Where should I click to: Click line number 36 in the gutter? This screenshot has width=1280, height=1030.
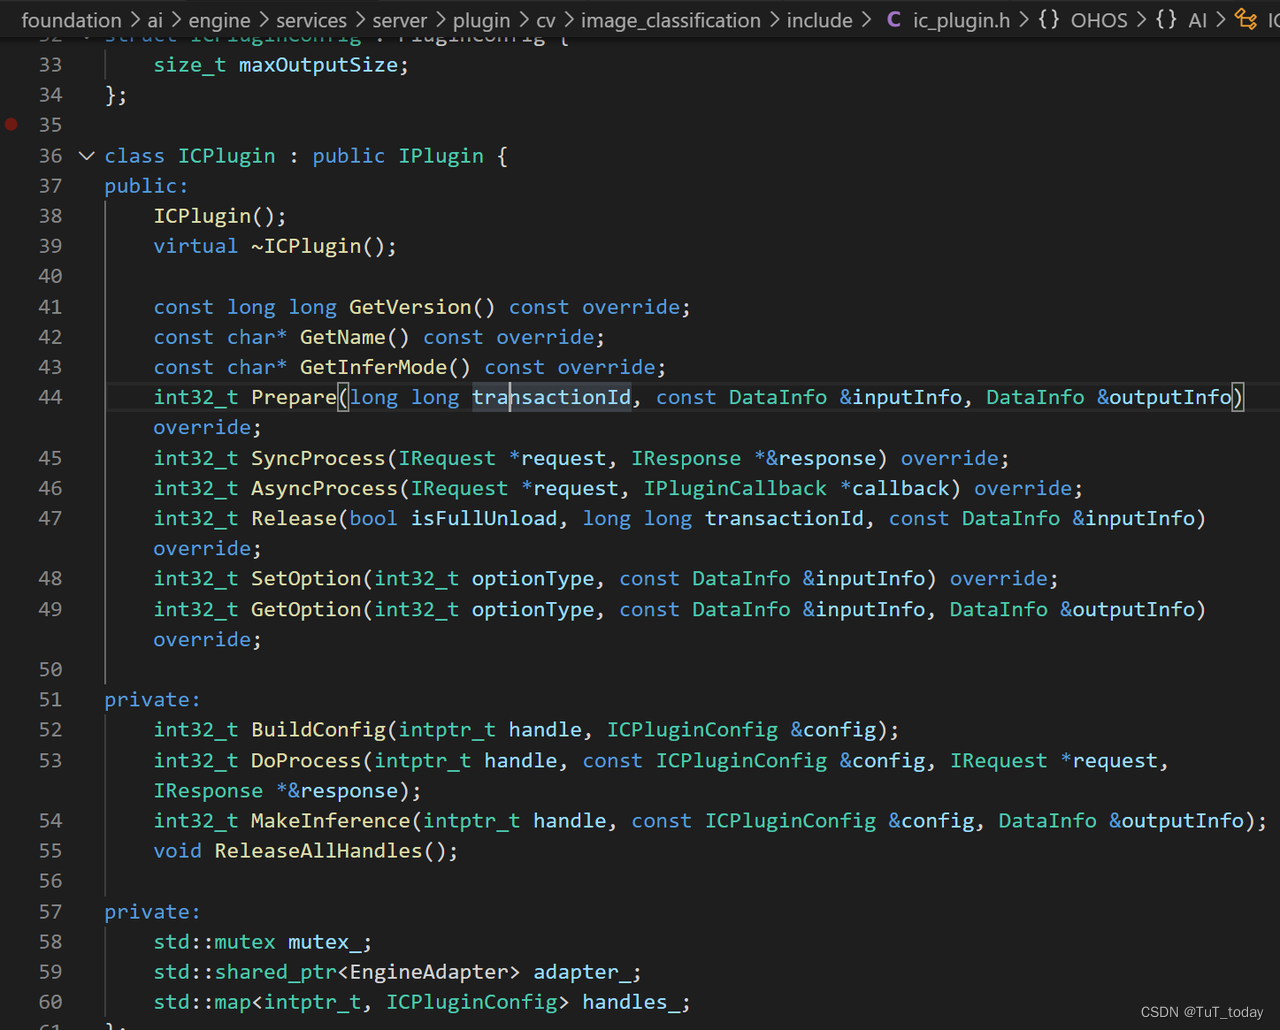pyautogui.click(x=50, y=155)
